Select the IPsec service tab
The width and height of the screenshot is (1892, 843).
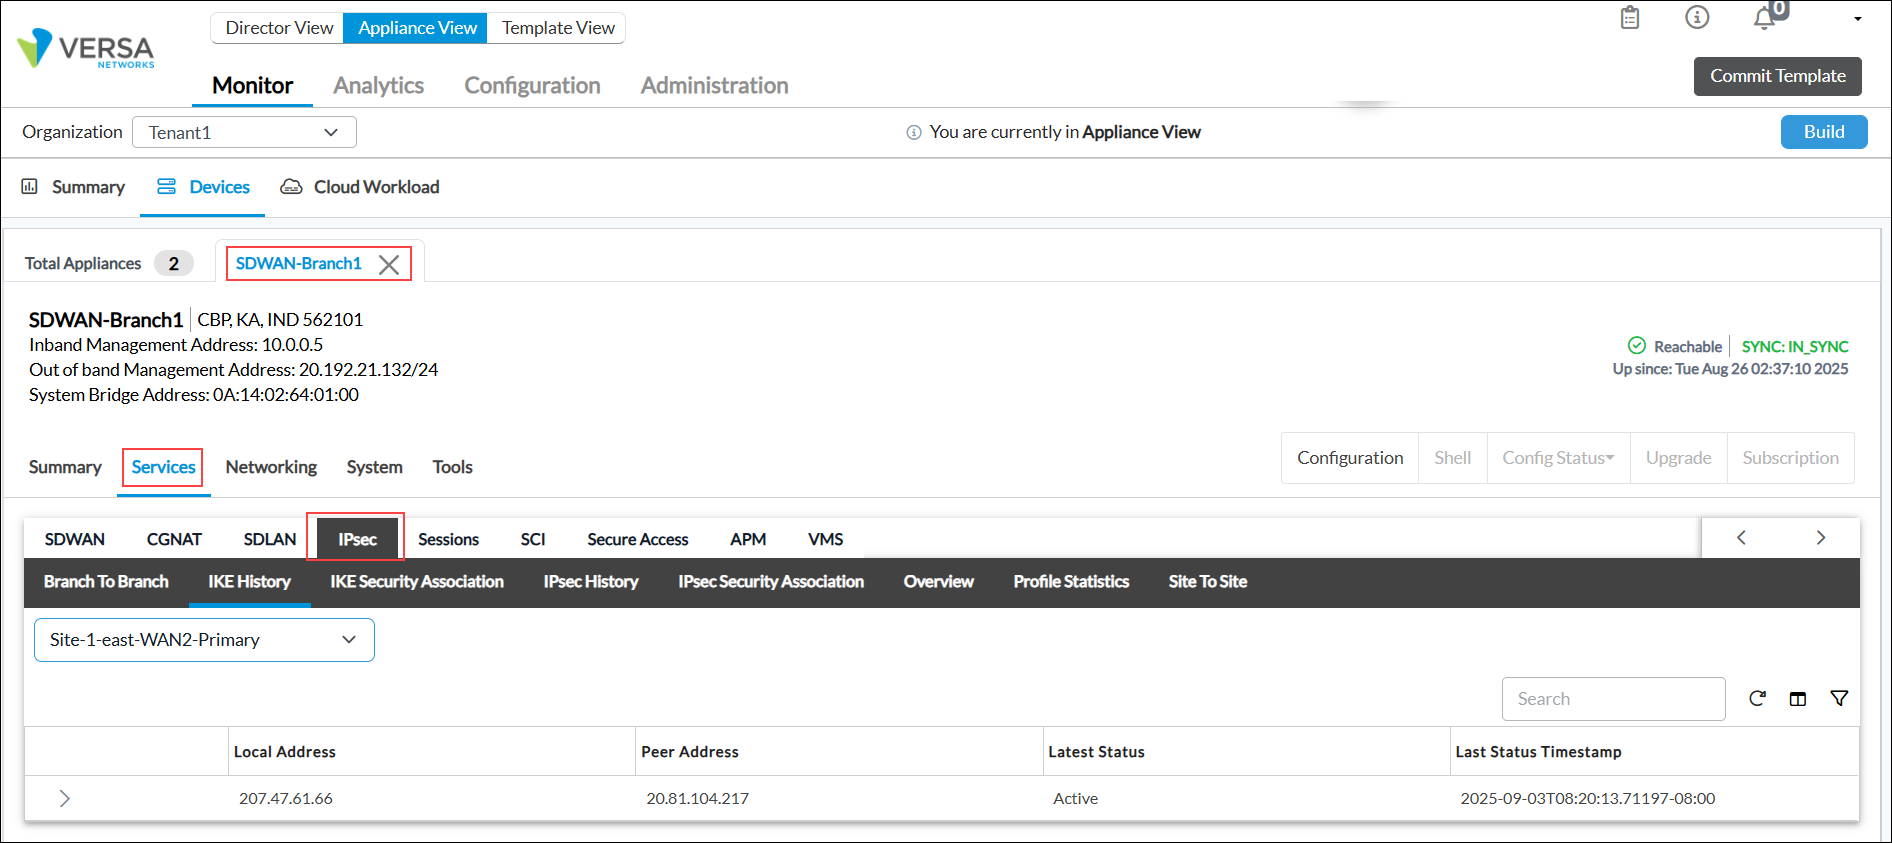point(357,539)
